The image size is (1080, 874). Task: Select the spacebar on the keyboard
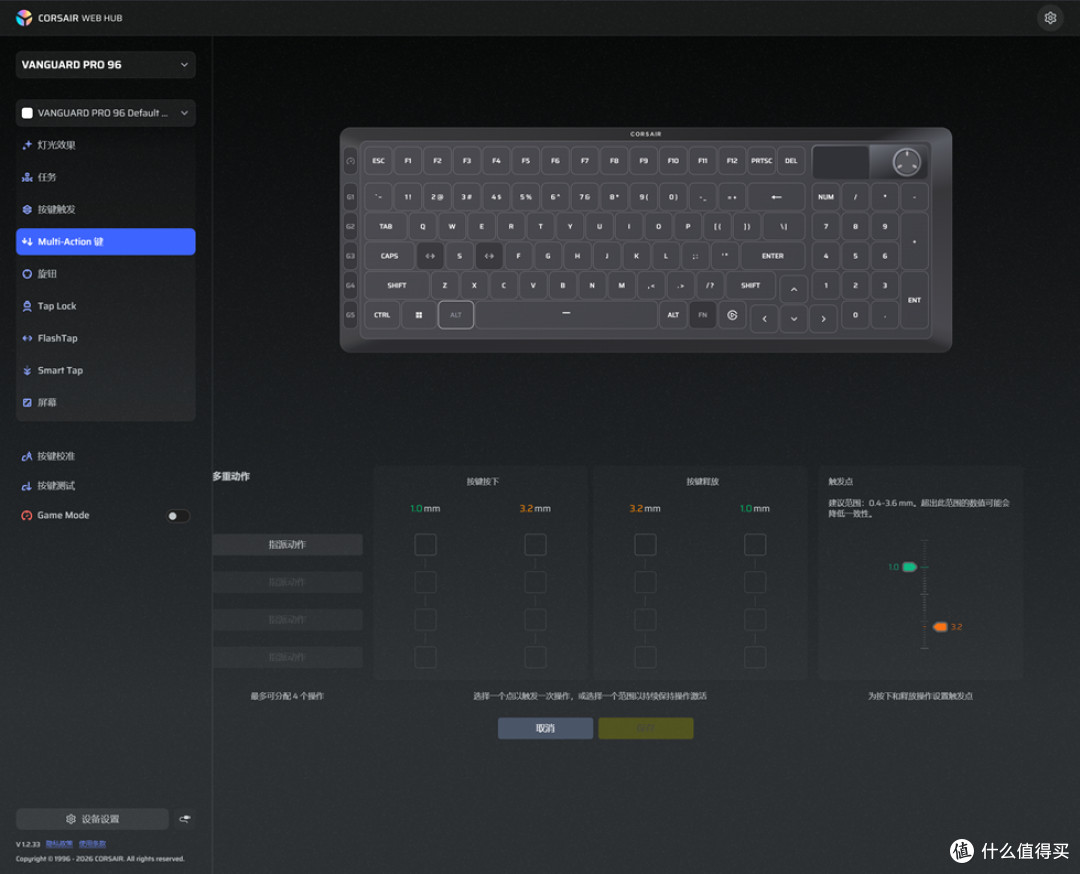pos(566,315)
